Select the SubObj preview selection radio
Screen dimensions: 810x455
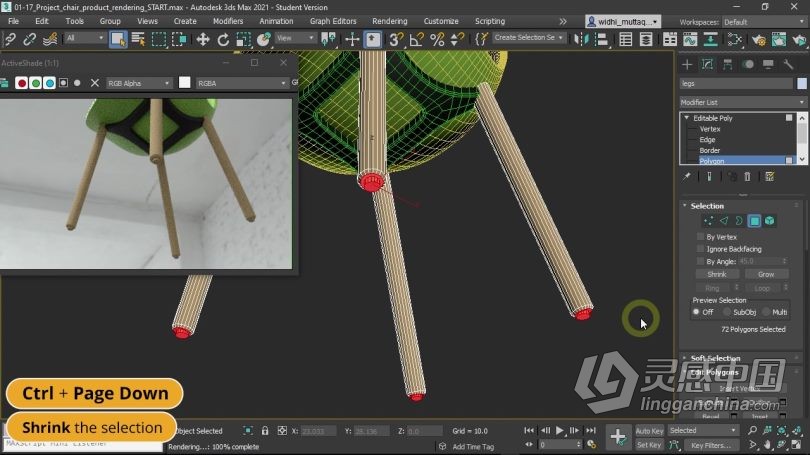pyautogui.click(x=727, y=312)
